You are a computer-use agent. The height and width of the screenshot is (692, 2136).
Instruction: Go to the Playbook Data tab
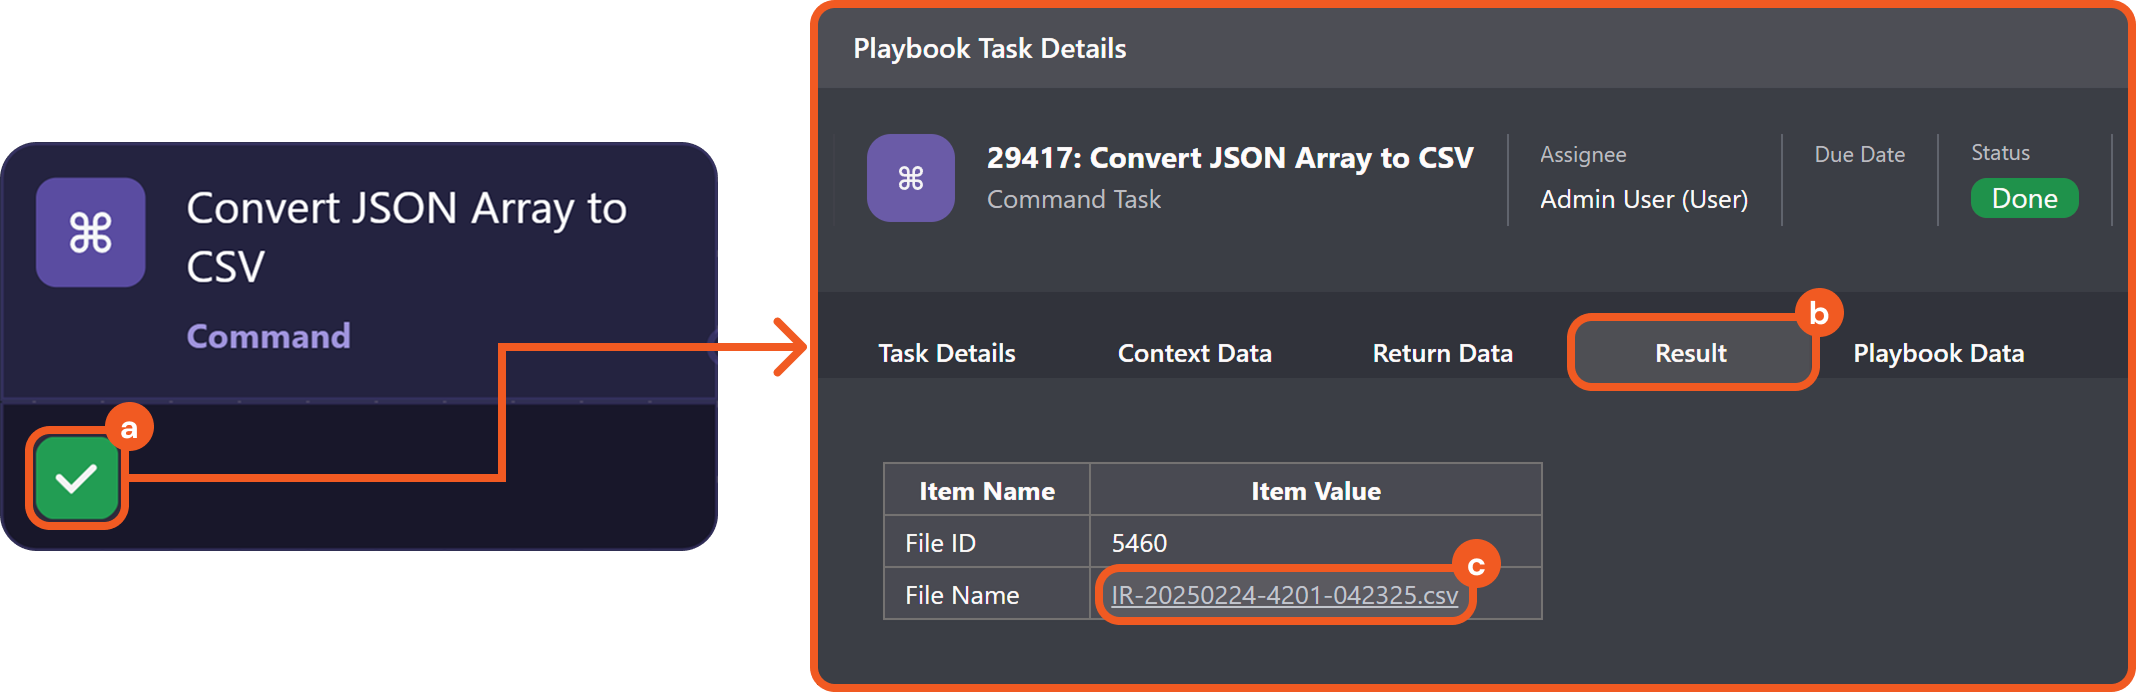click(1938, 353)
